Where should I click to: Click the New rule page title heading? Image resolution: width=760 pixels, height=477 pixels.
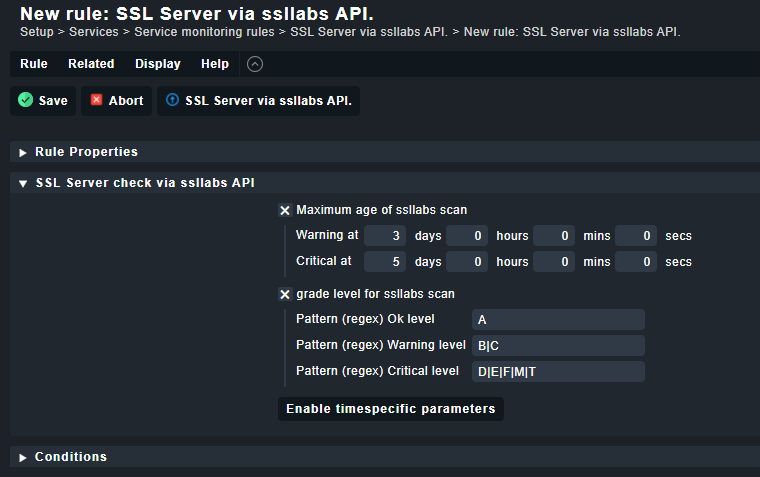[197, 14]
